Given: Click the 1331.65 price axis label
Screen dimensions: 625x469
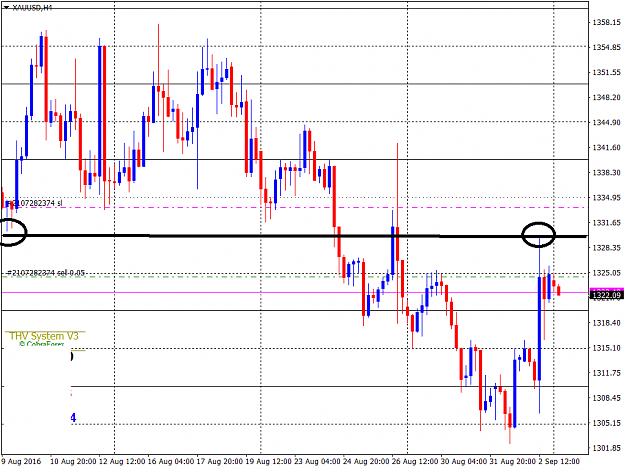Looking at the screenshot, I should [x=606, y=223].
